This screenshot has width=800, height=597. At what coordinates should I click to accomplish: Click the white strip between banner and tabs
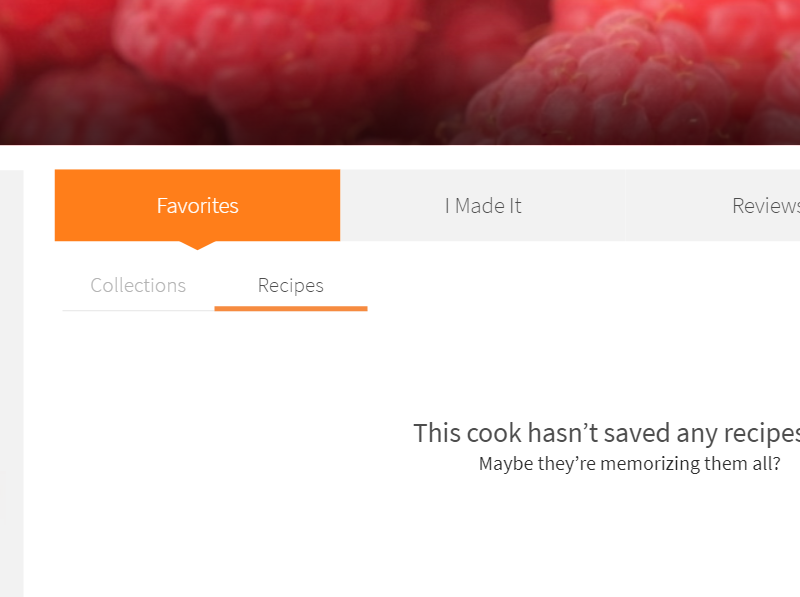400,157
